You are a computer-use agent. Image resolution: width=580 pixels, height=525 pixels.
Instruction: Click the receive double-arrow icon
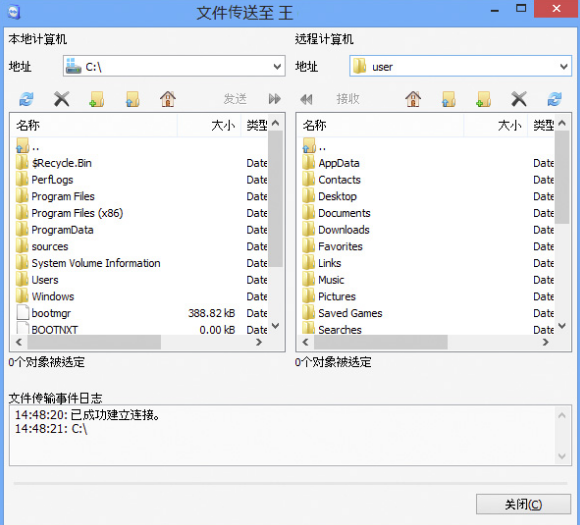pos(306,99)
